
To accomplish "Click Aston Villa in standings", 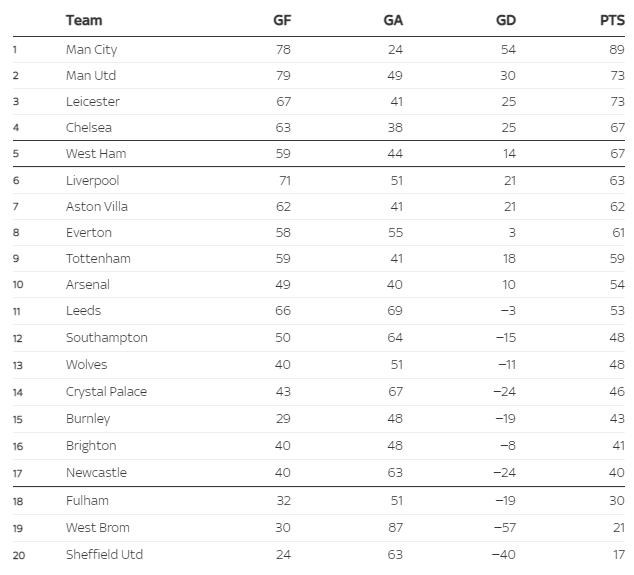I will 97,206.
